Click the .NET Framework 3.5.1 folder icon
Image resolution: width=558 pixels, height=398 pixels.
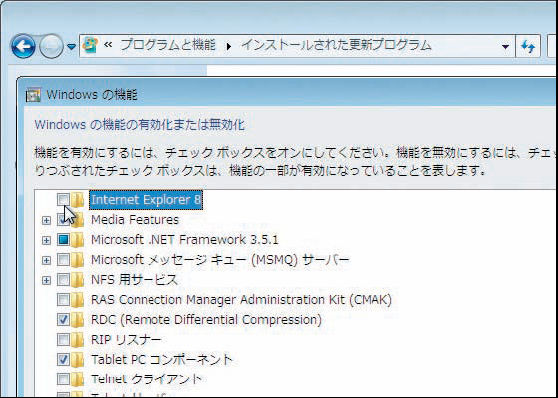coord(77,240)
